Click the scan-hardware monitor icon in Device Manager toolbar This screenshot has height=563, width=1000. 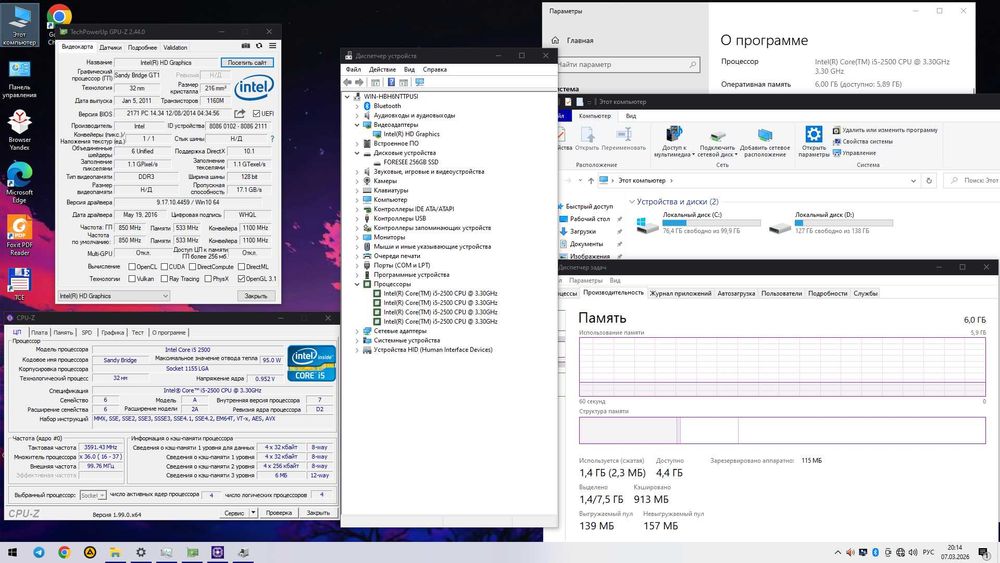420,82
